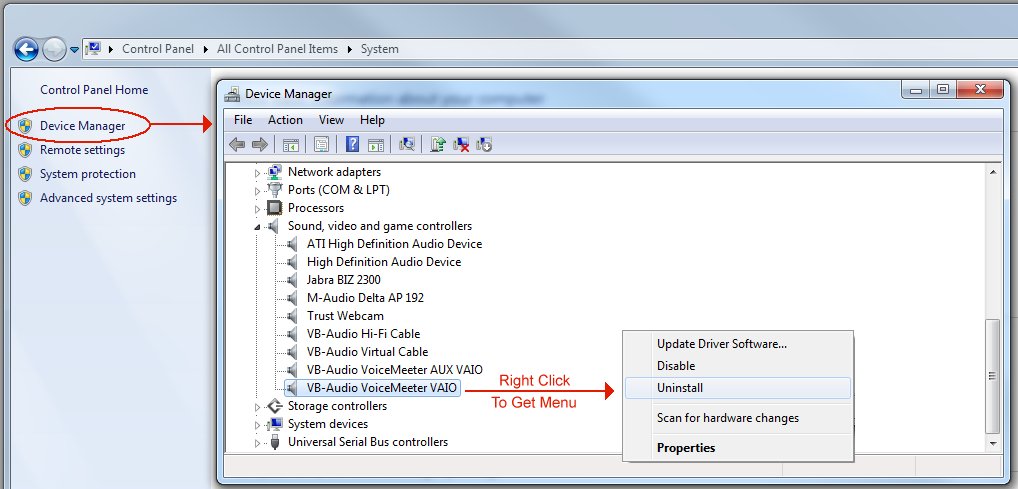Select the Network adapters category icon
Screen dimensions: 1018x489
(275, 172)
